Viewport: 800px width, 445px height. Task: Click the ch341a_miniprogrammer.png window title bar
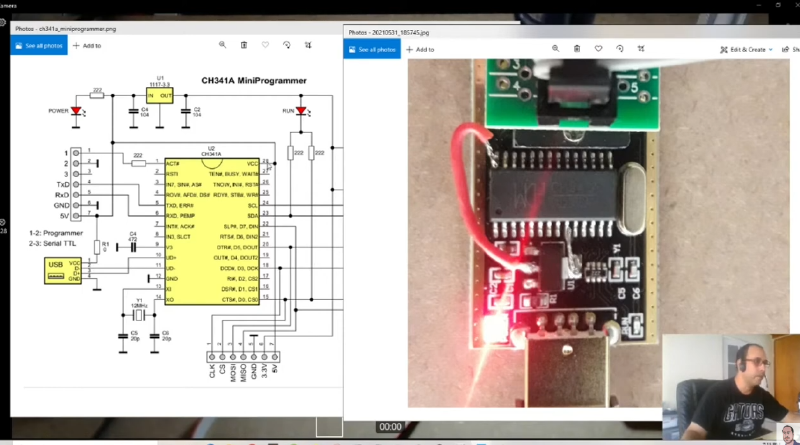click(x=176, y=29)
